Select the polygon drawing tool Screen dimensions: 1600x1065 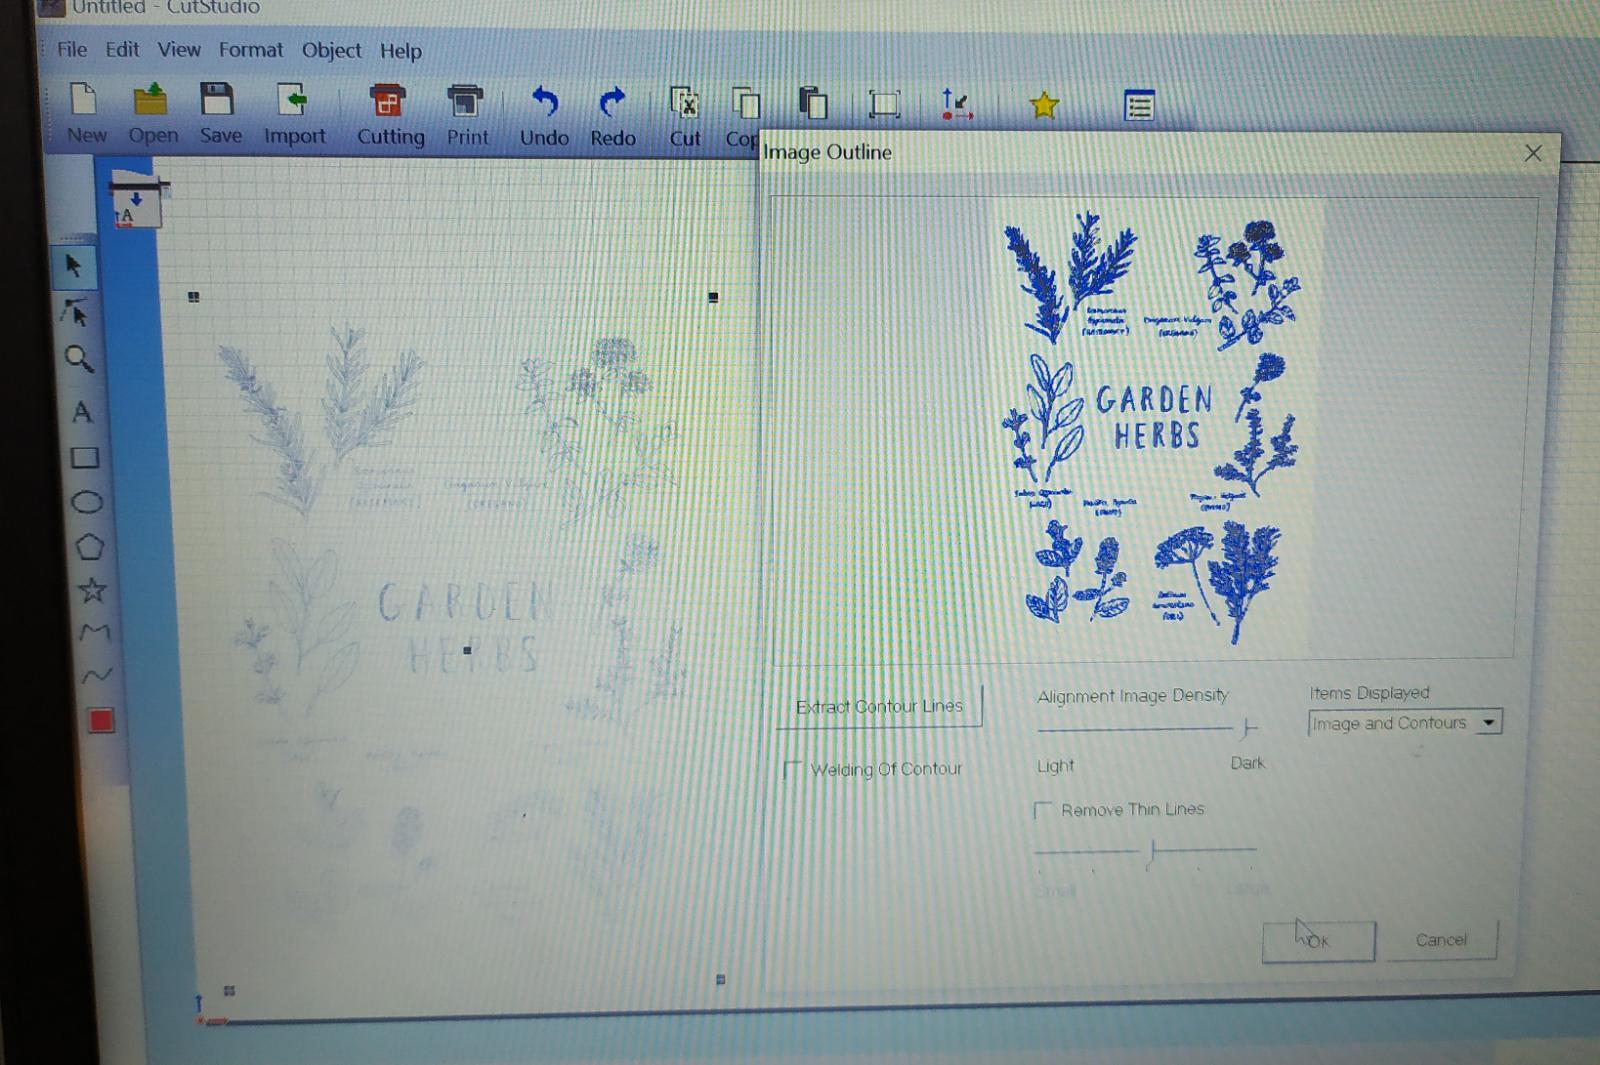pos(89,547)
